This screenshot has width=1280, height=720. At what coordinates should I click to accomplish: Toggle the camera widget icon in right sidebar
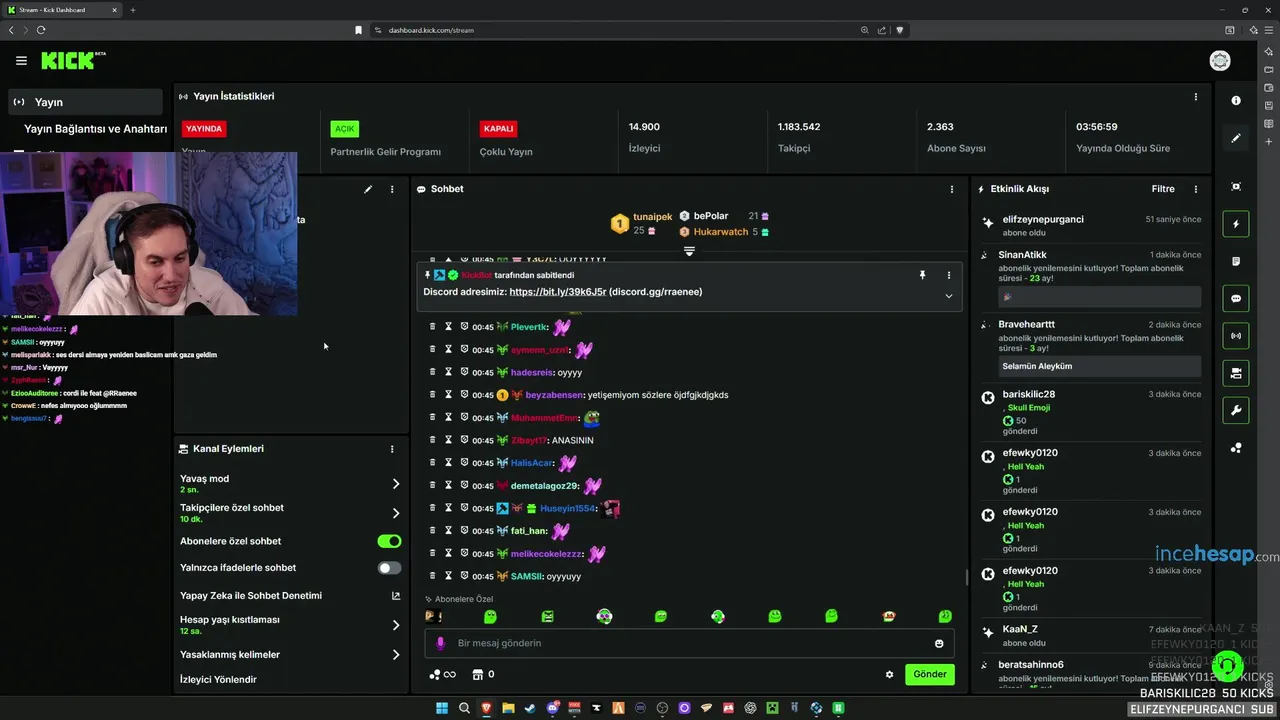[x=1236, y=373]
